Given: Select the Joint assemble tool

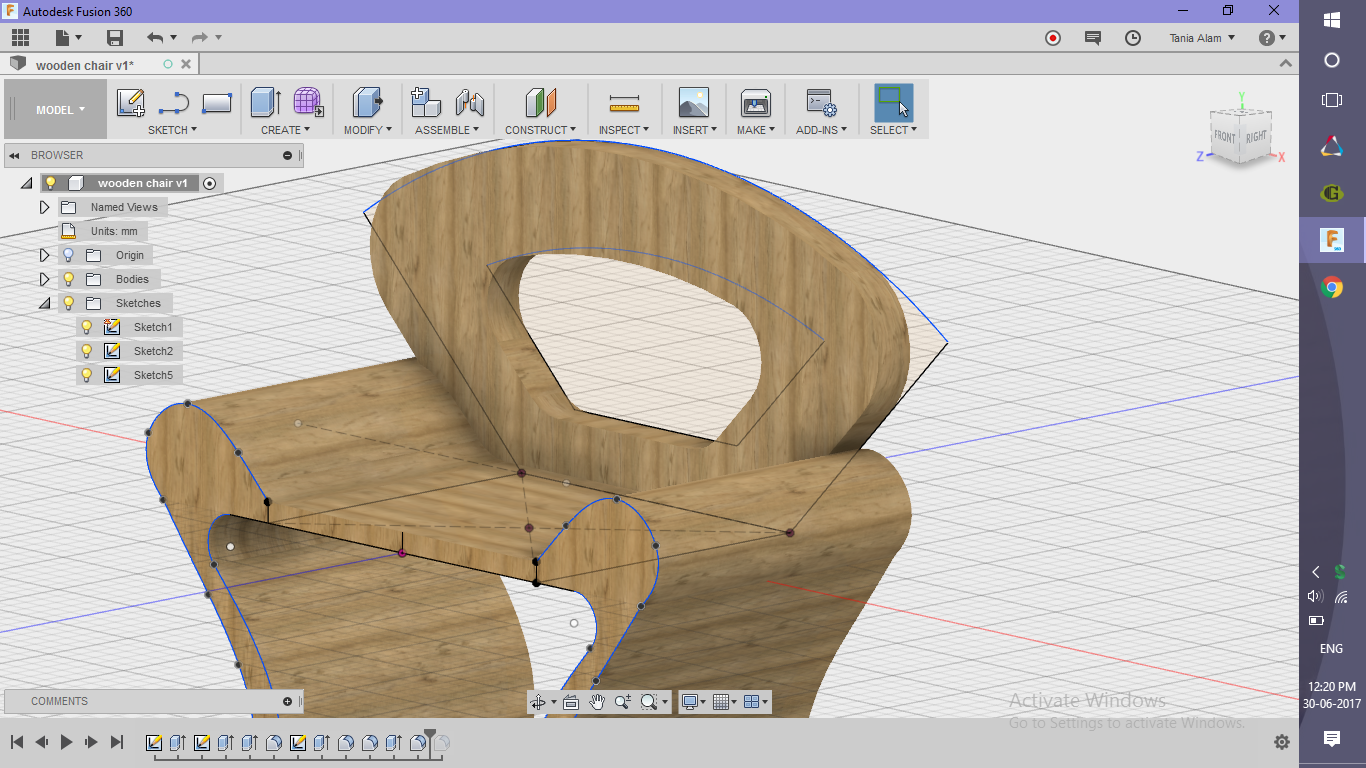Looking at the screenshot, I should tap(470, 102).
